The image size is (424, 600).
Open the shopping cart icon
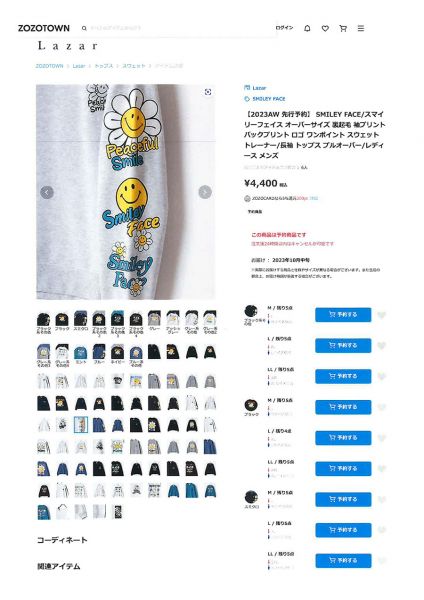[343, 28]
